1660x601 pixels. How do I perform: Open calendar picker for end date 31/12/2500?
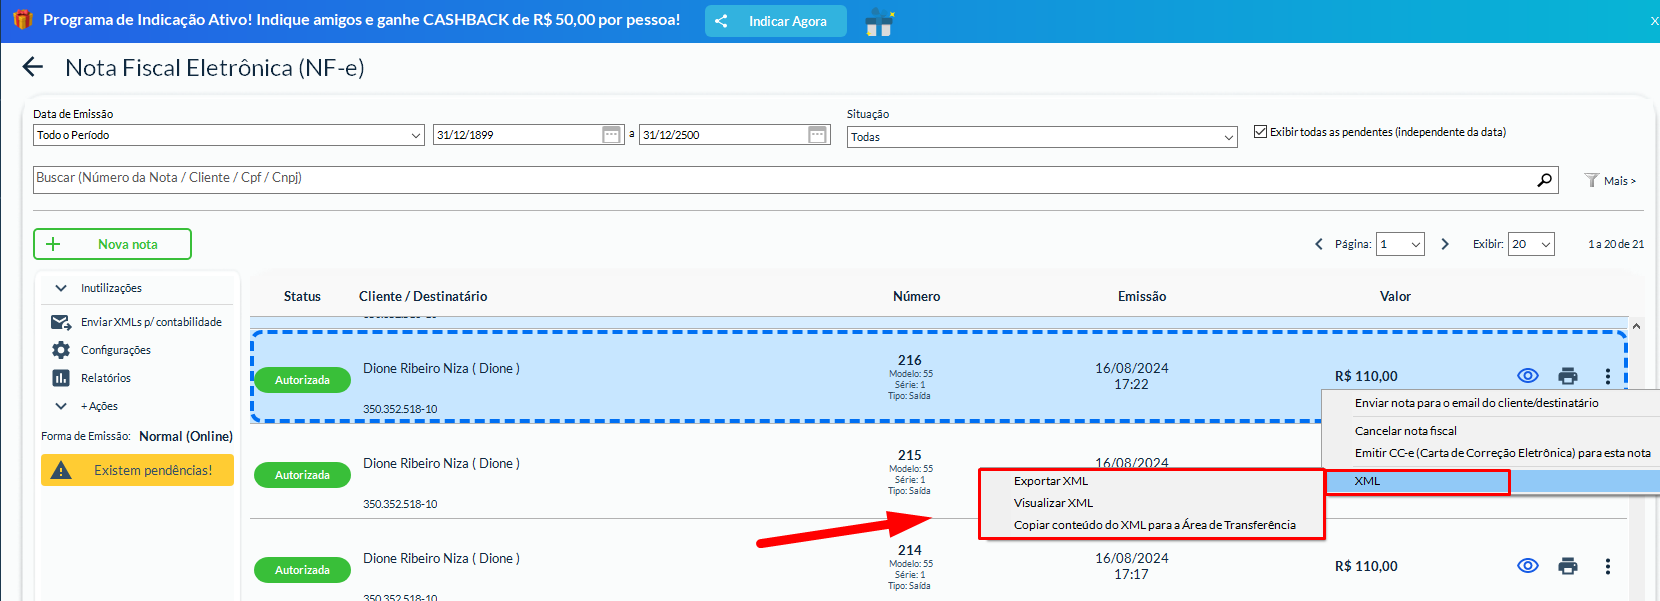point(817,135)
